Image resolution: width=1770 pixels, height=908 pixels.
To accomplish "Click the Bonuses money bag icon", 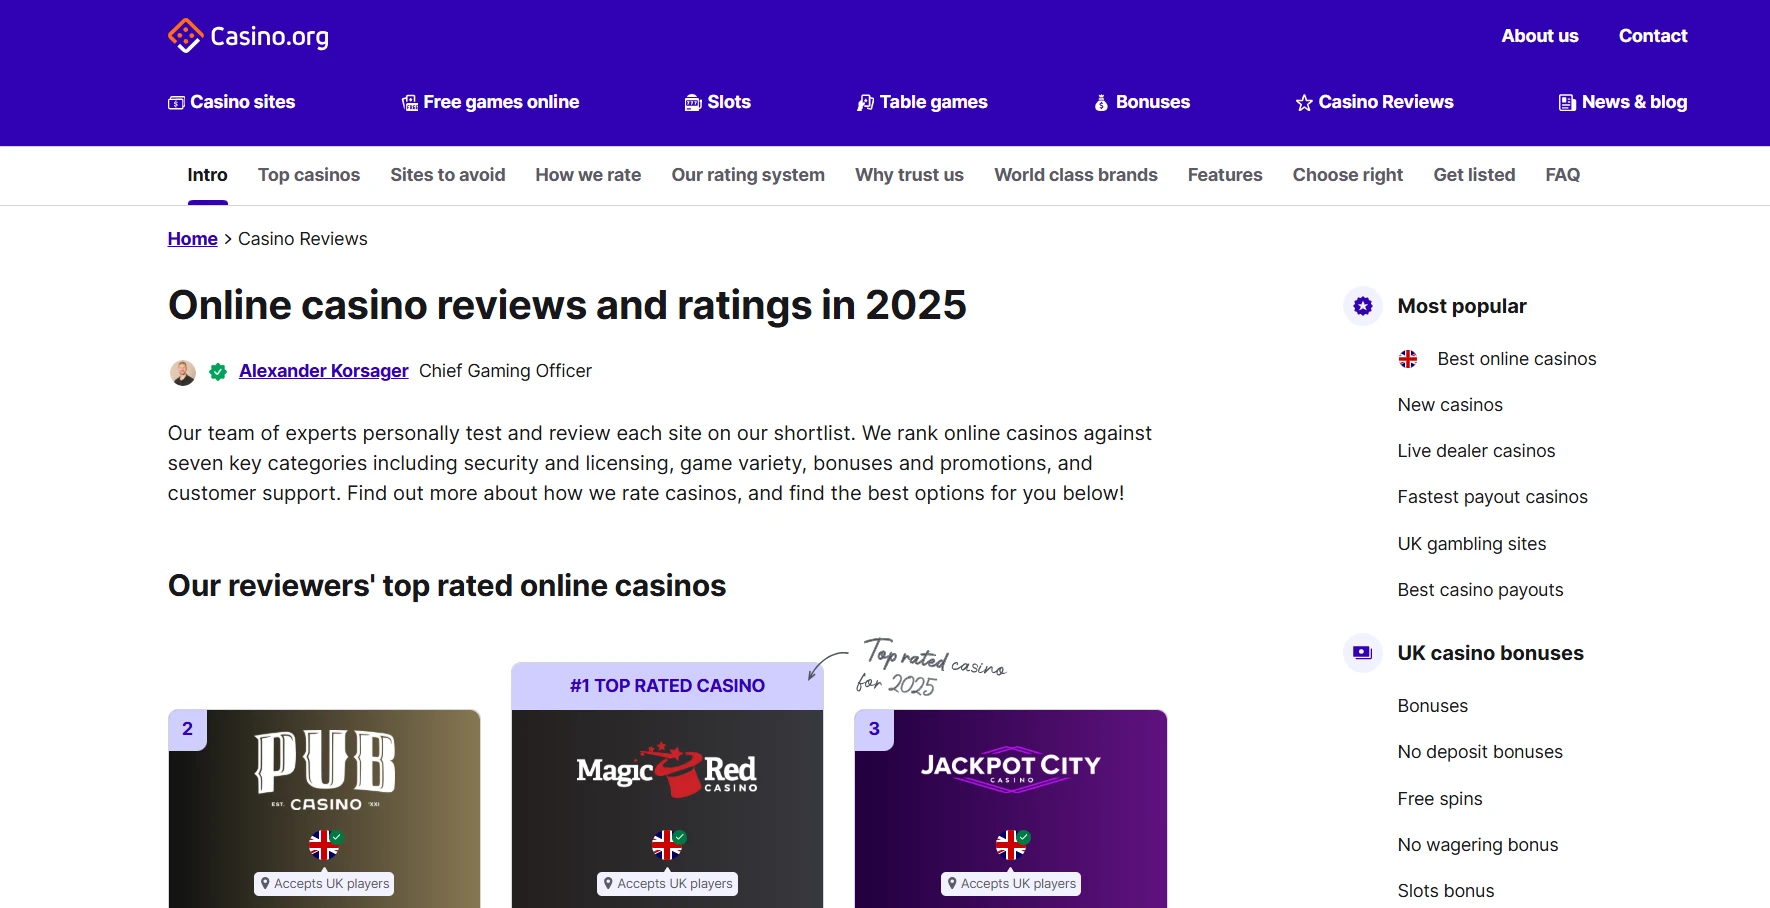I will (1101, 103).
